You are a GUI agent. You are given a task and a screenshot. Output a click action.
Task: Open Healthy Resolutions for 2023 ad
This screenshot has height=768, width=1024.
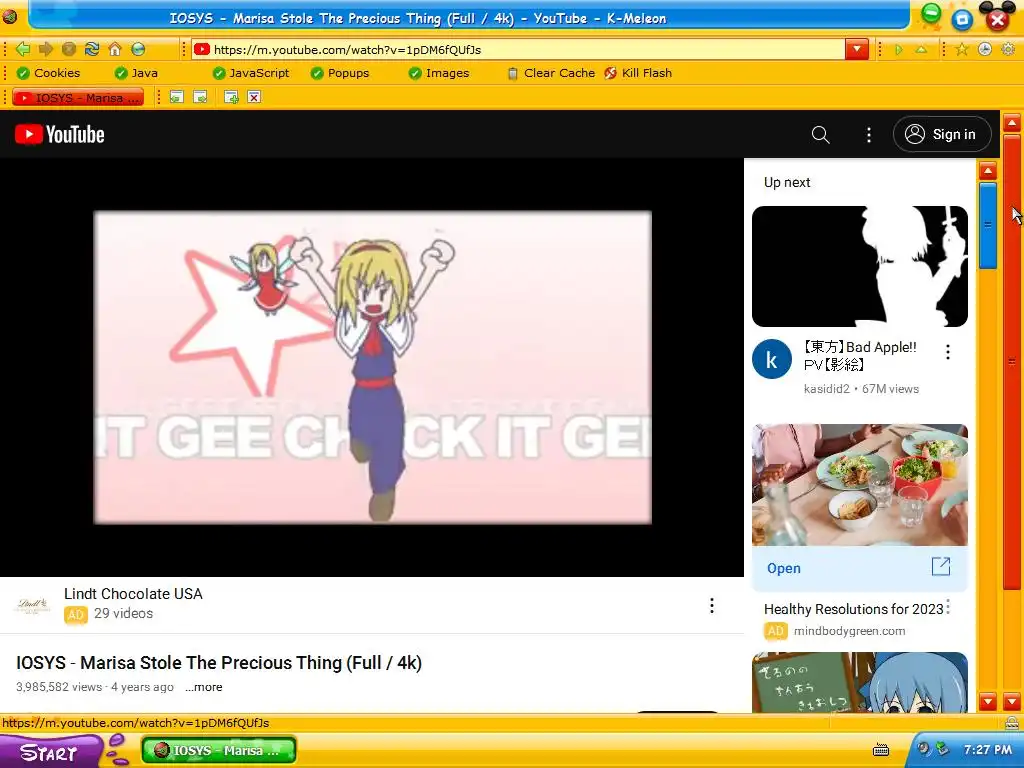click(854, 609)
